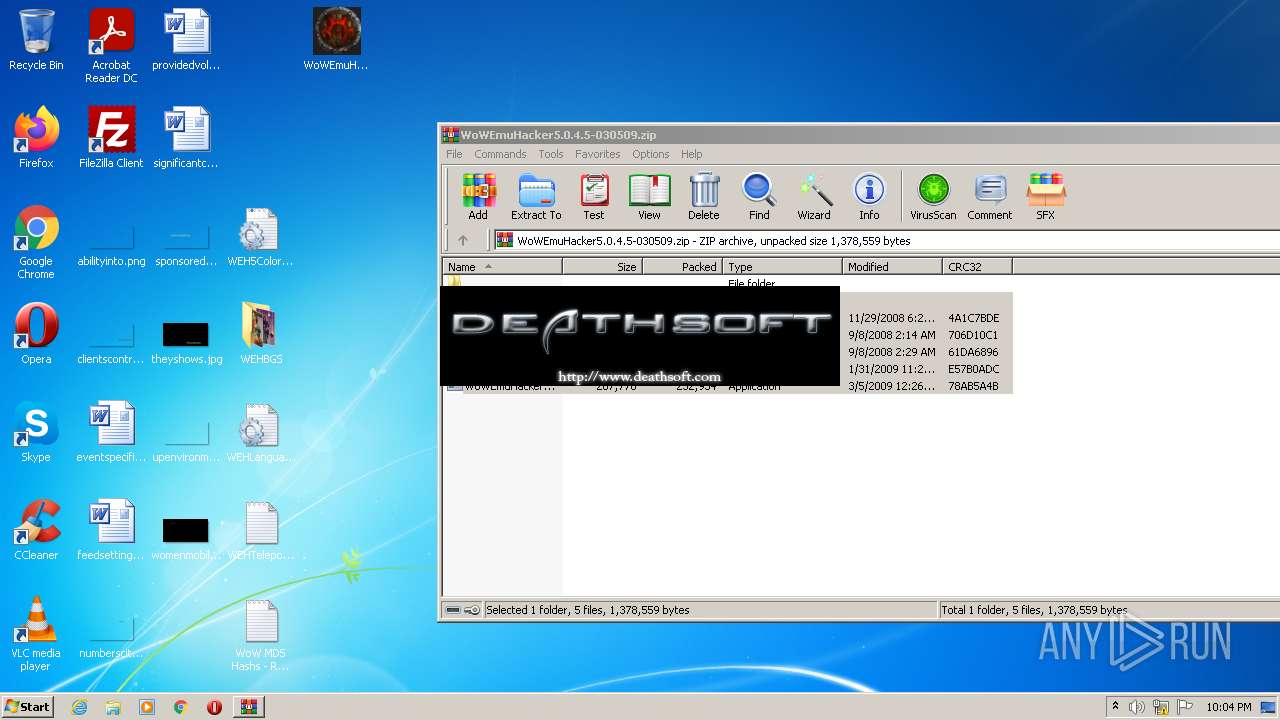Open Internet Explorer from taskbar
This screenshot has width=1280, height=720.
79,707
